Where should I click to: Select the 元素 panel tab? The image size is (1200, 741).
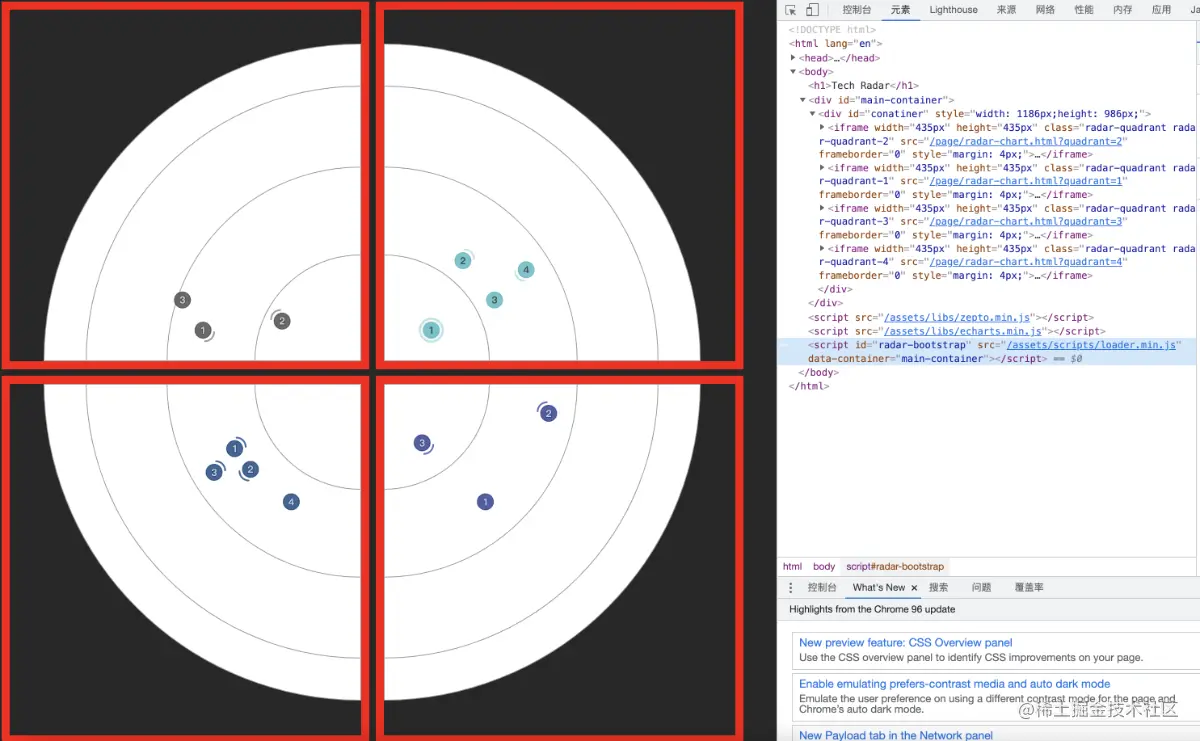coord(901,10)
